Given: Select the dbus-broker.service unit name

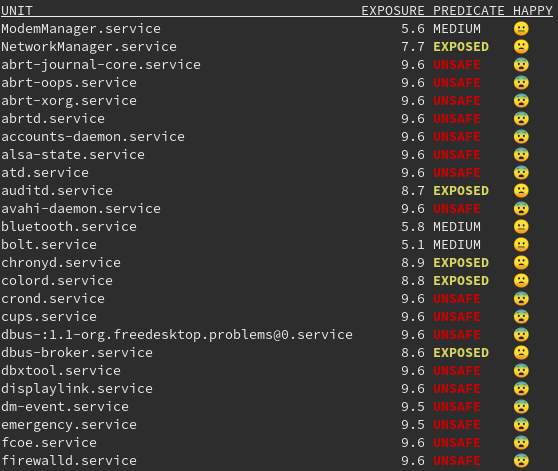Looking at the screenshot, I should pyautogui.click(x=77, y=353).
